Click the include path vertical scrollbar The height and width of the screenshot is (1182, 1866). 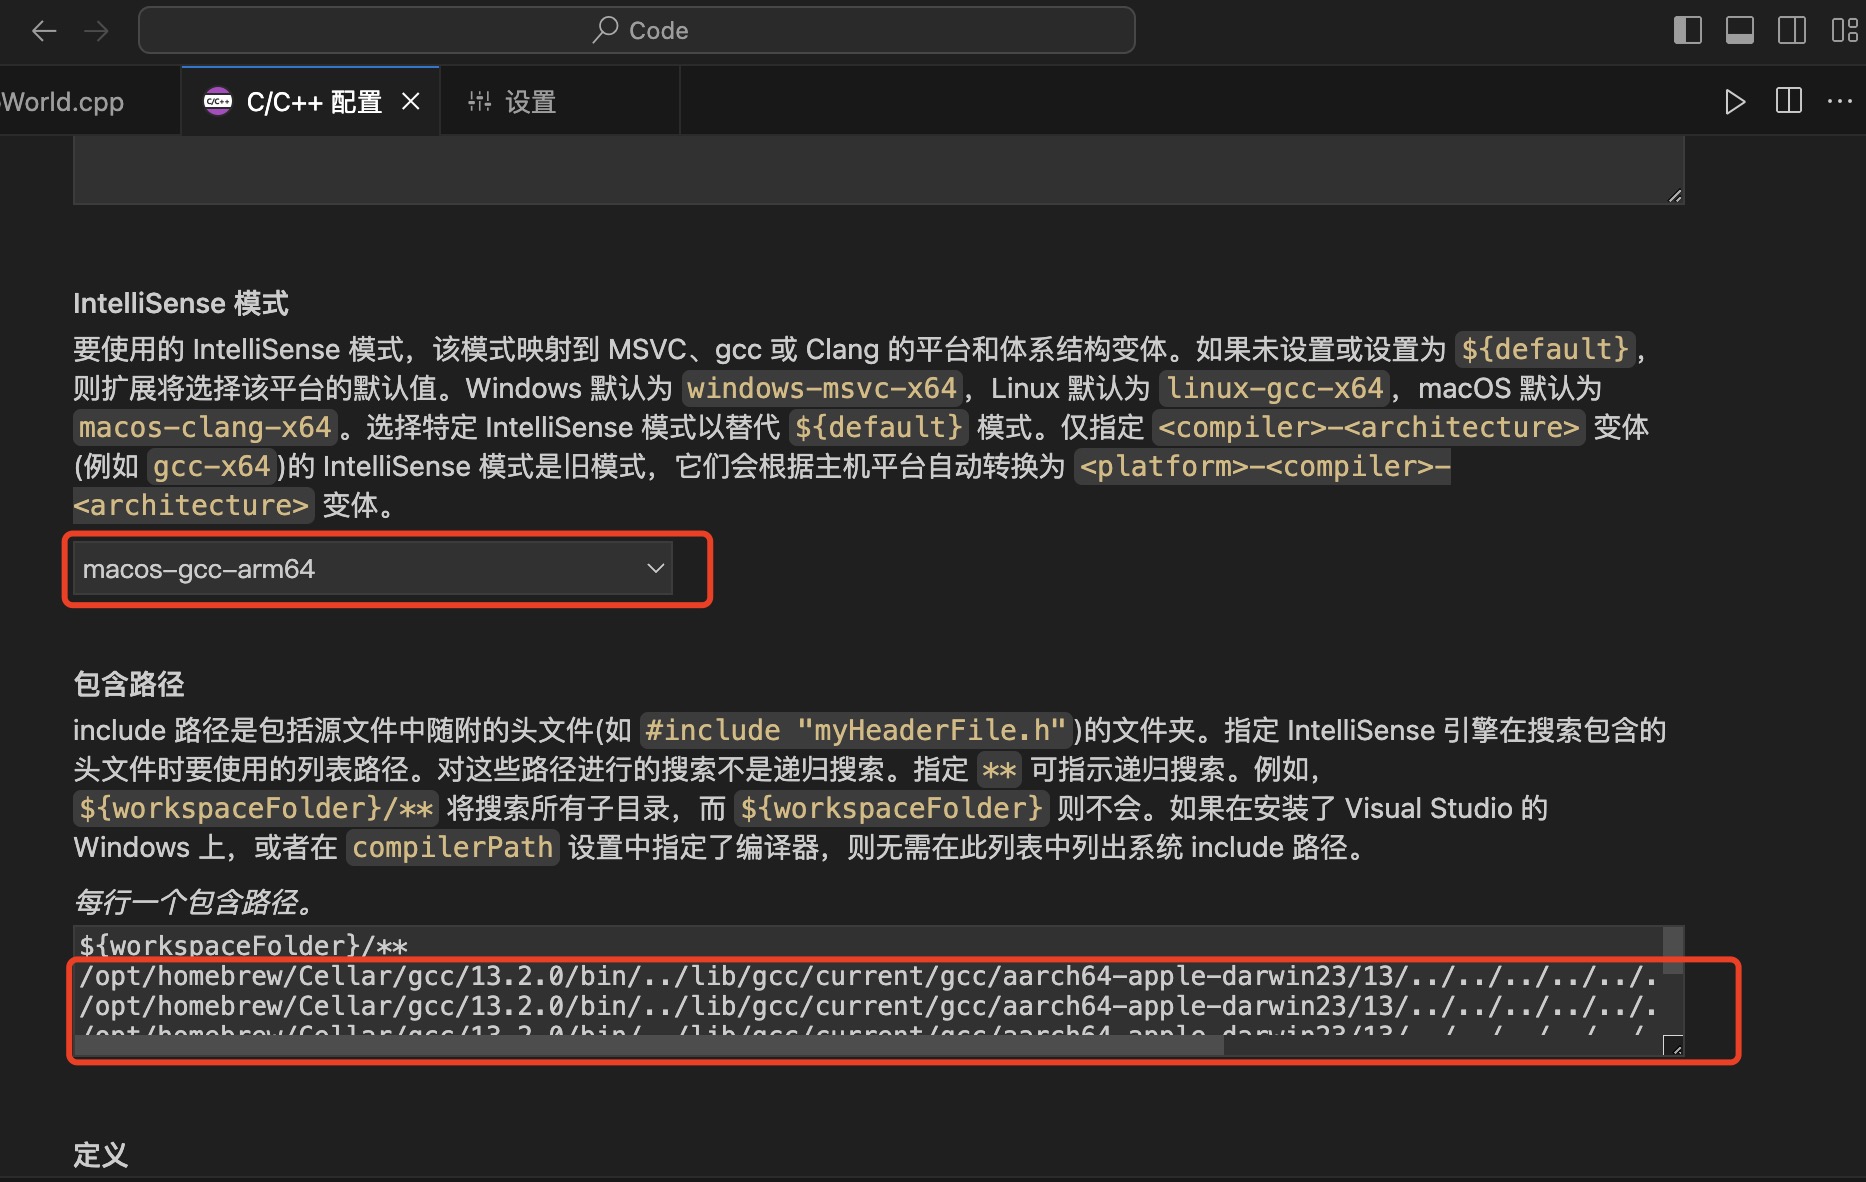click(x=1673, y=950)
